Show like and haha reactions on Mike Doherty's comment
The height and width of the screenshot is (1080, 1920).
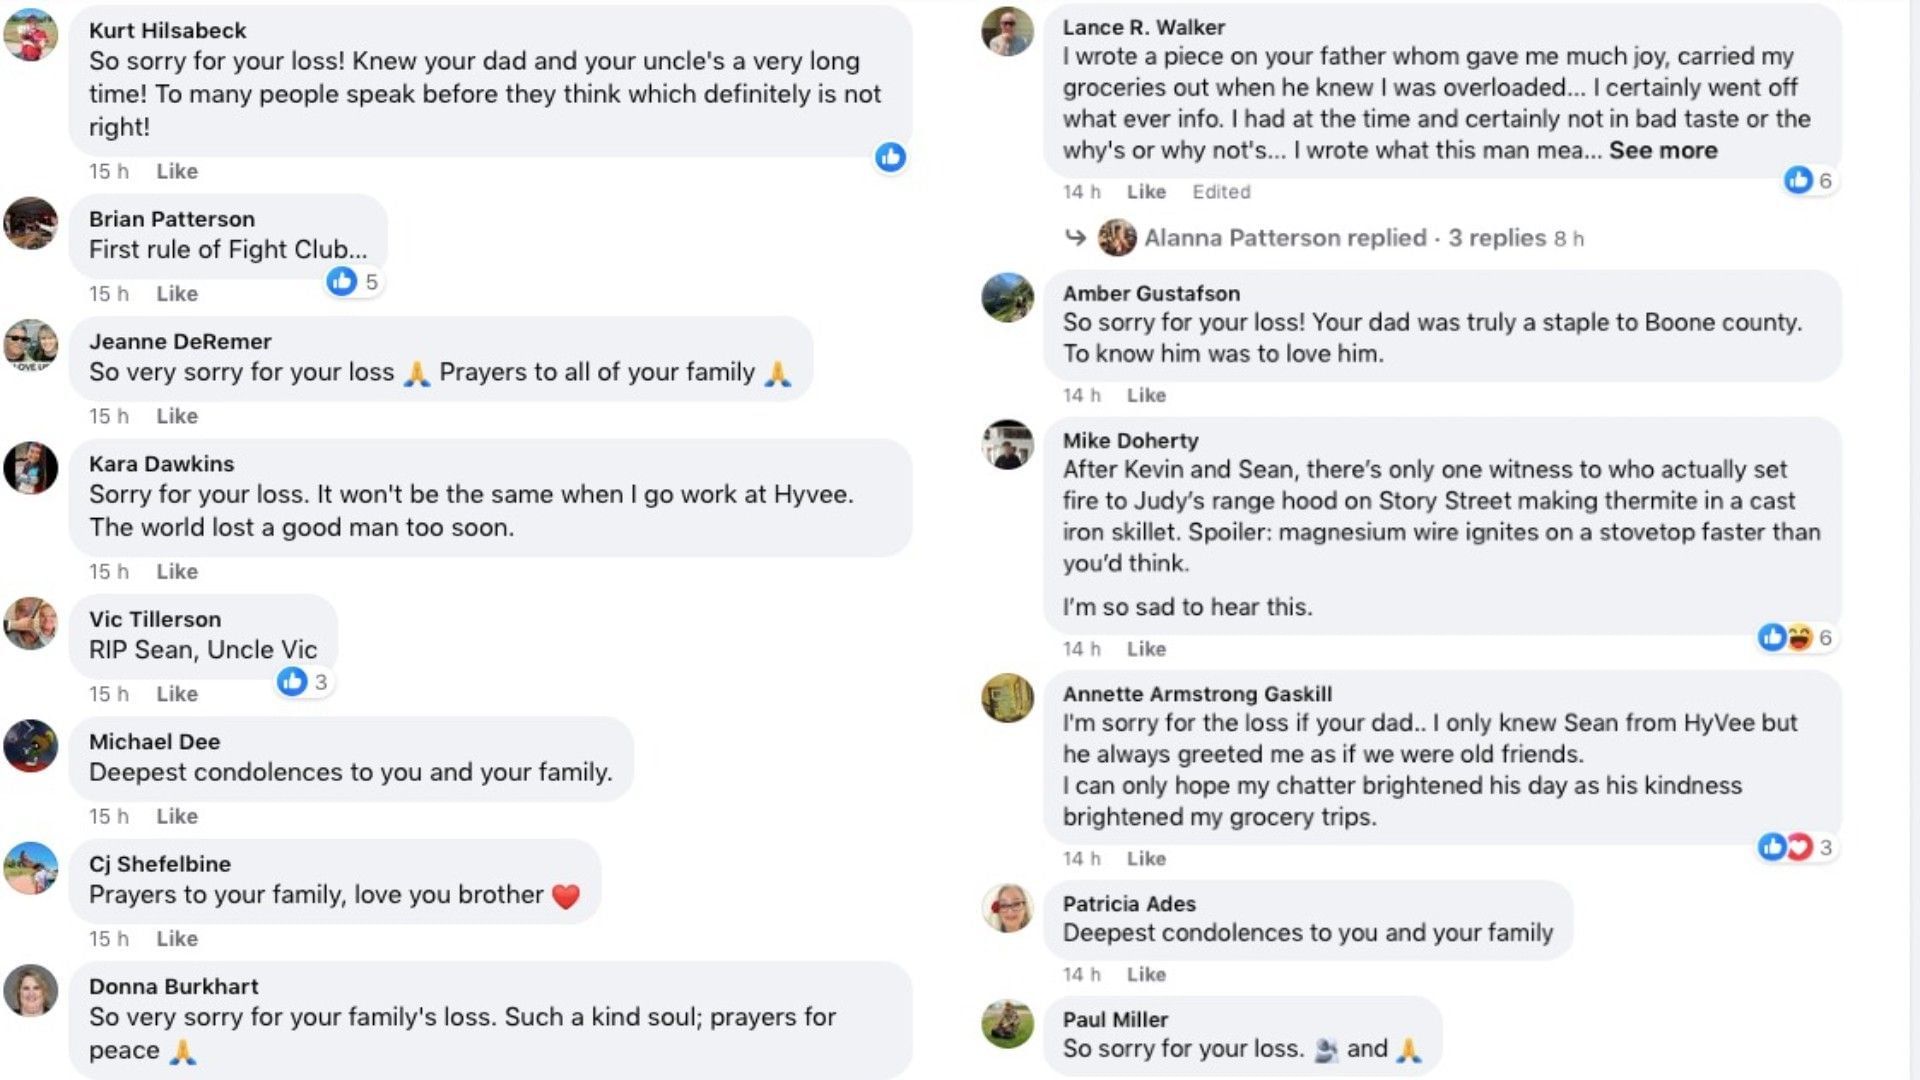1796,638
